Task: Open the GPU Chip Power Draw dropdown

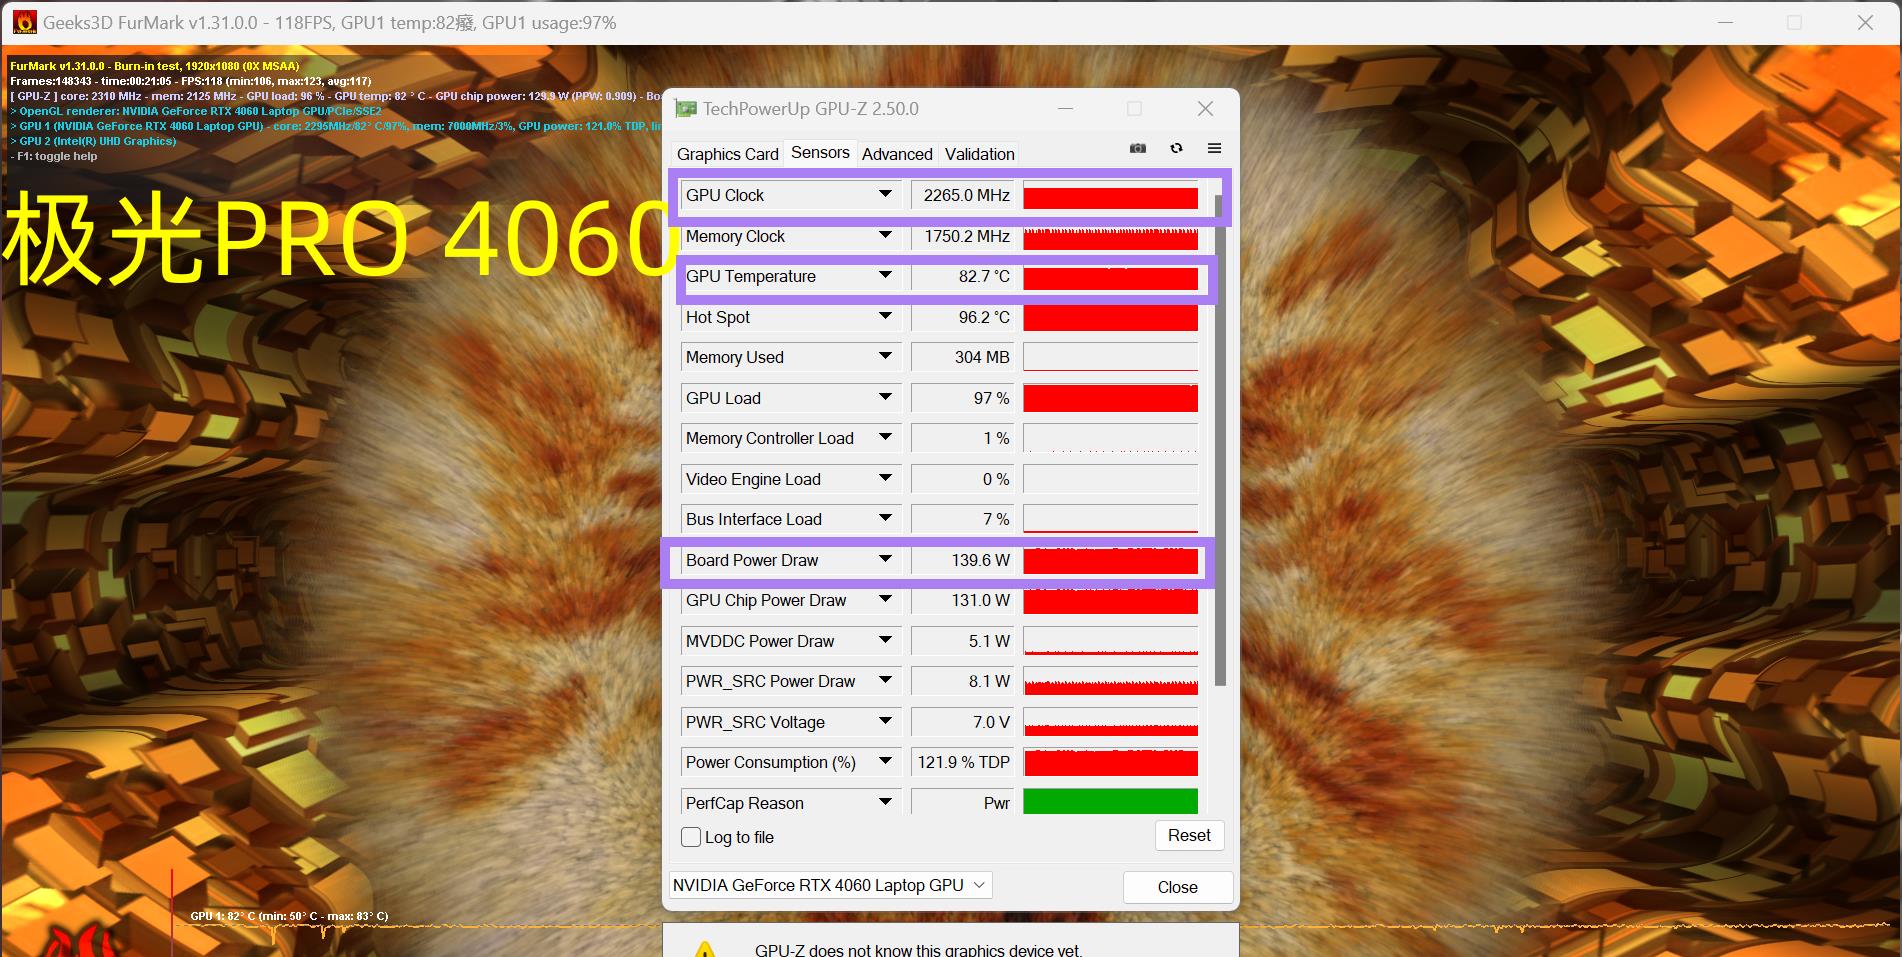Action: point(885,600)
